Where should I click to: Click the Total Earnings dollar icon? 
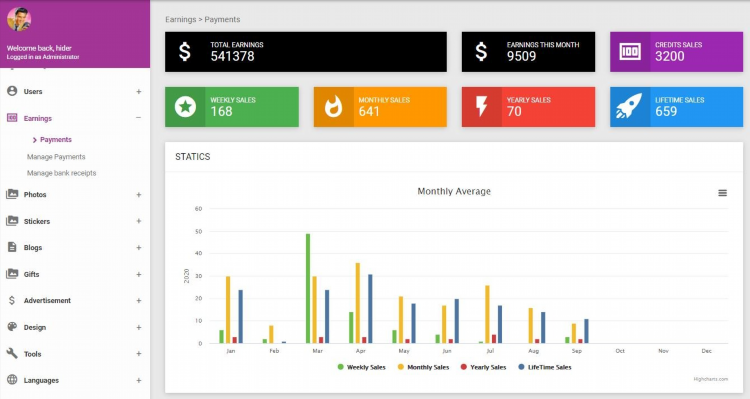[185, 52]
